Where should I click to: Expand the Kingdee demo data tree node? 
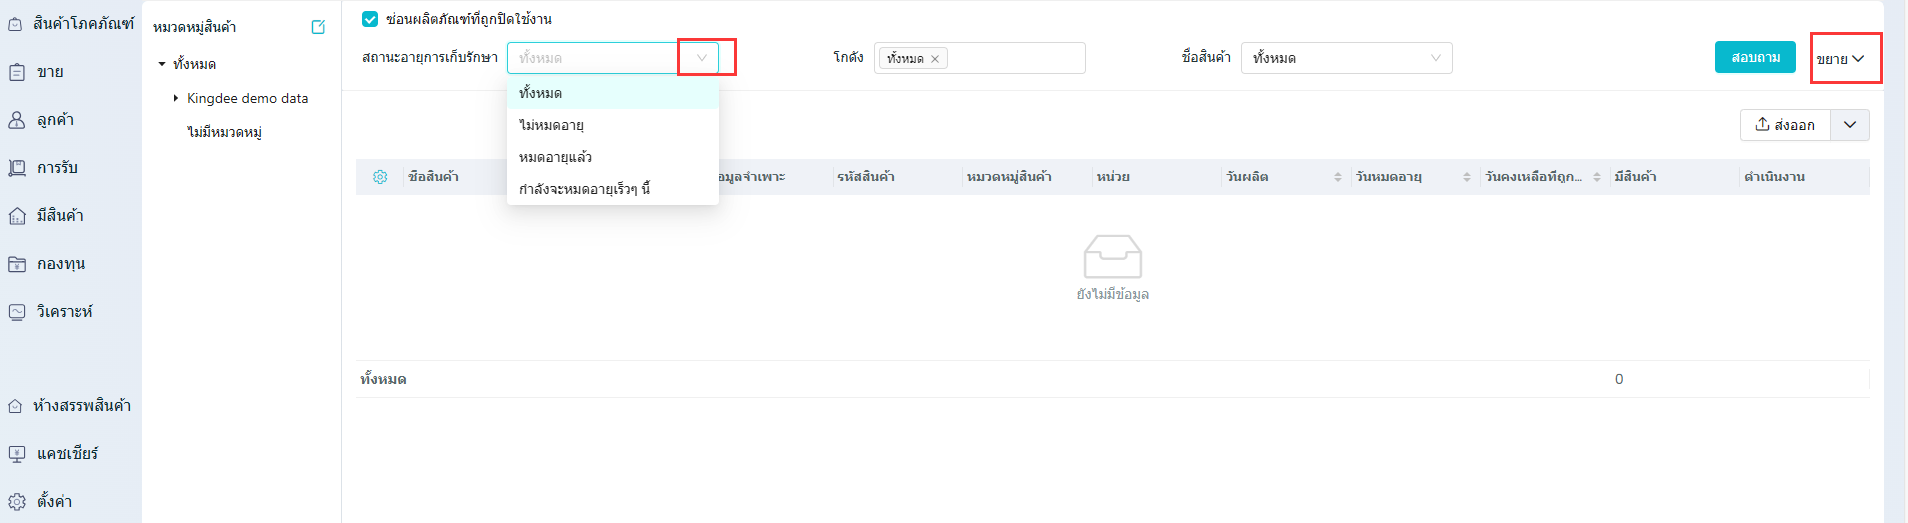coord(176,98)
